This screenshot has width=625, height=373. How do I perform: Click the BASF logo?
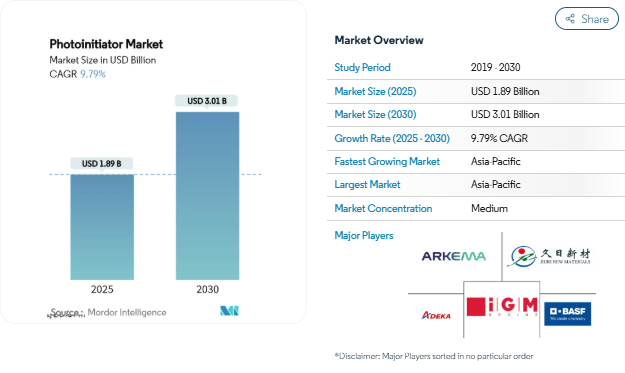568,314
